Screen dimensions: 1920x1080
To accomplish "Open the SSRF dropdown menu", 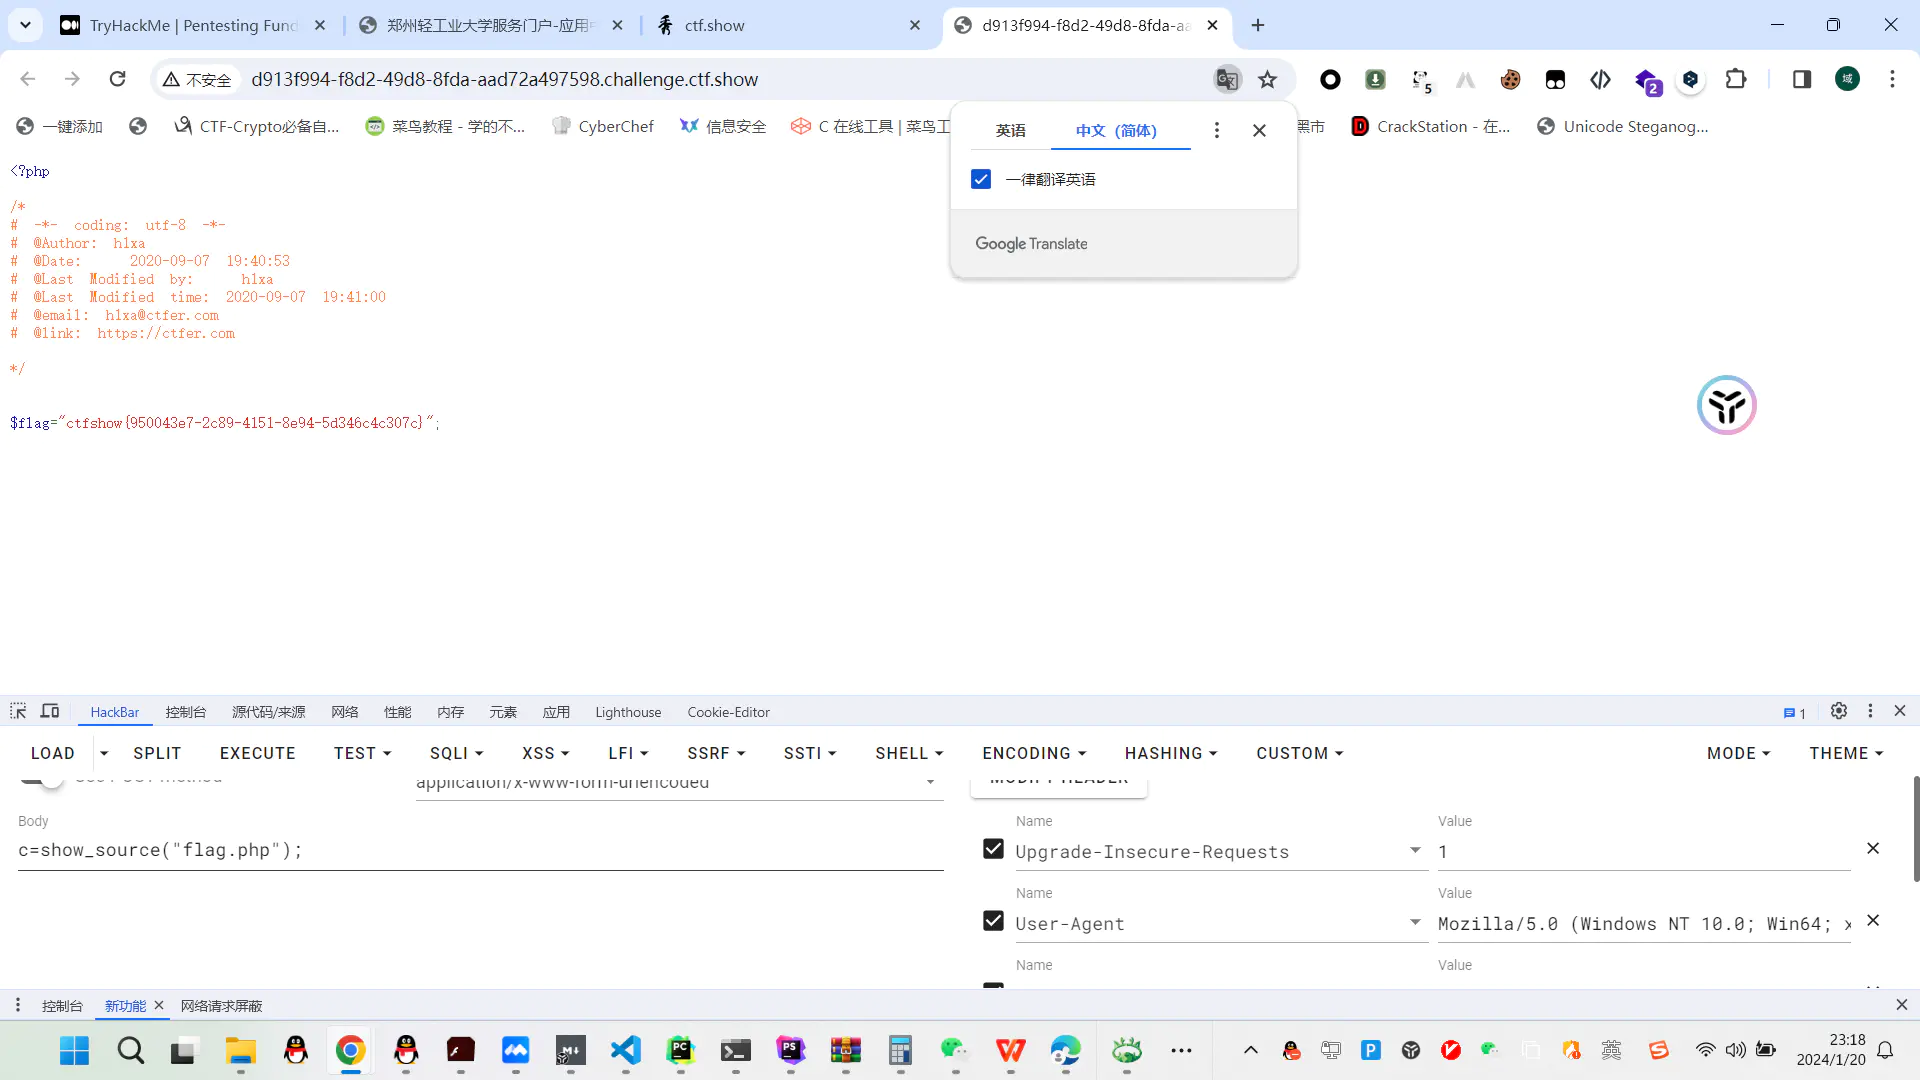I will (716, 753).
